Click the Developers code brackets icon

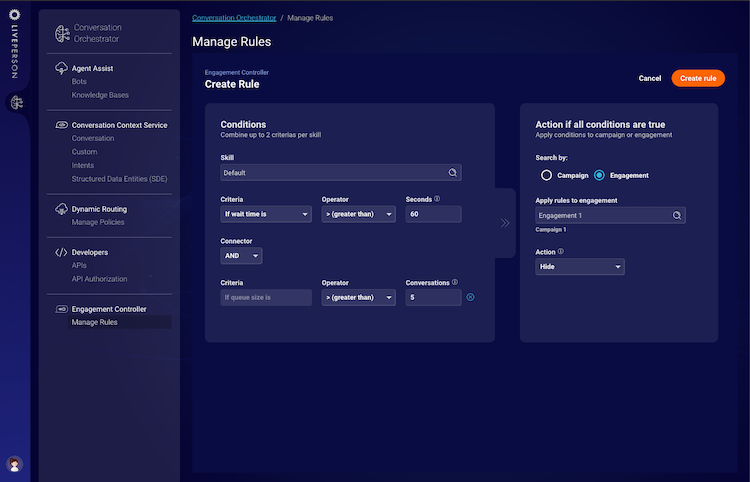click(61, 252)
